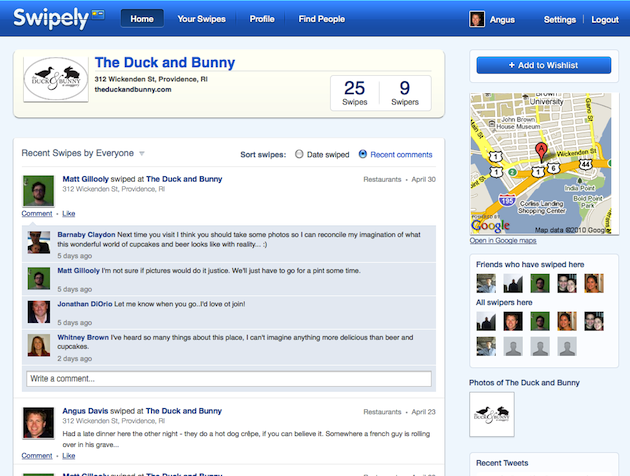Open the Home tab
This screenshot has width=630, height=476.
[x=142, y=19]
